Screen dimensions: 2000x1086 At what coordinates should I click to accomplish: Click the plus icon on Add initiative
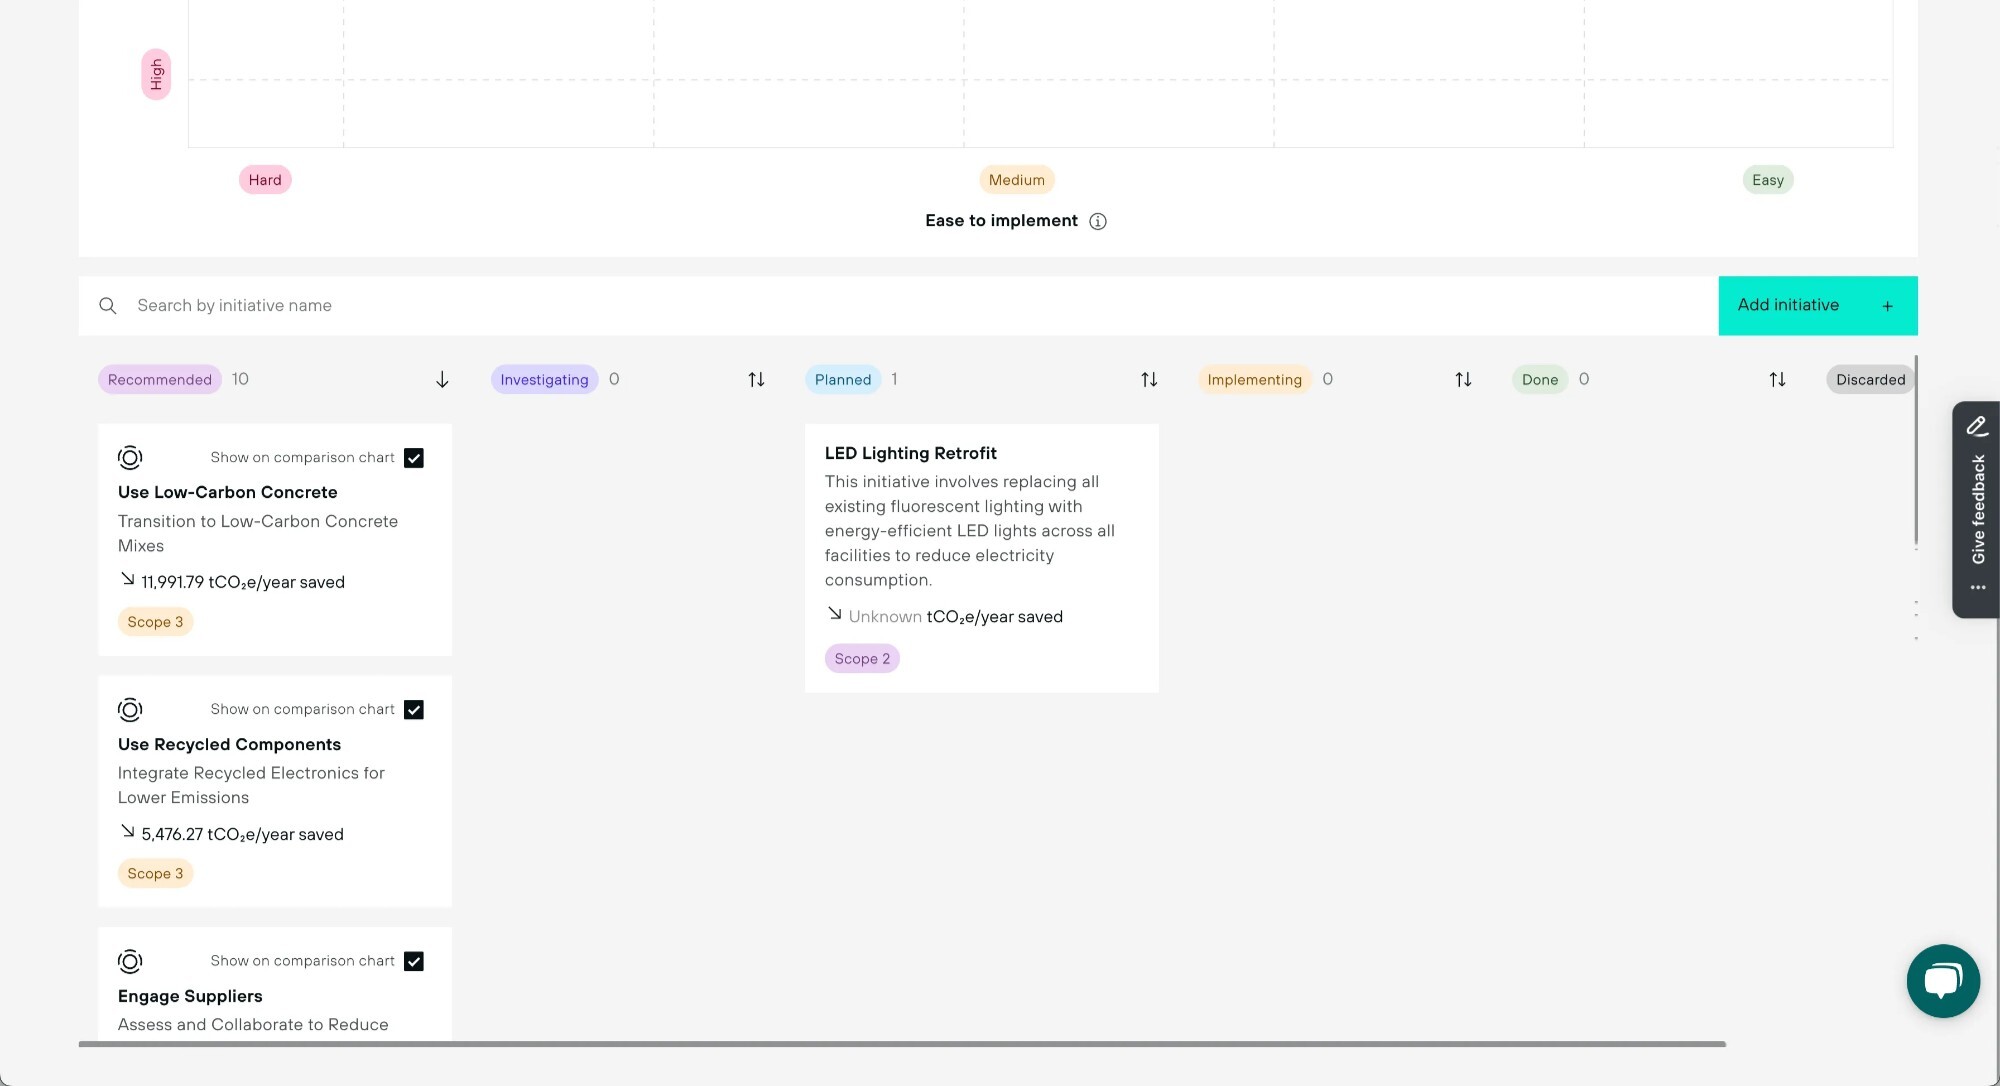(1887, 306)
